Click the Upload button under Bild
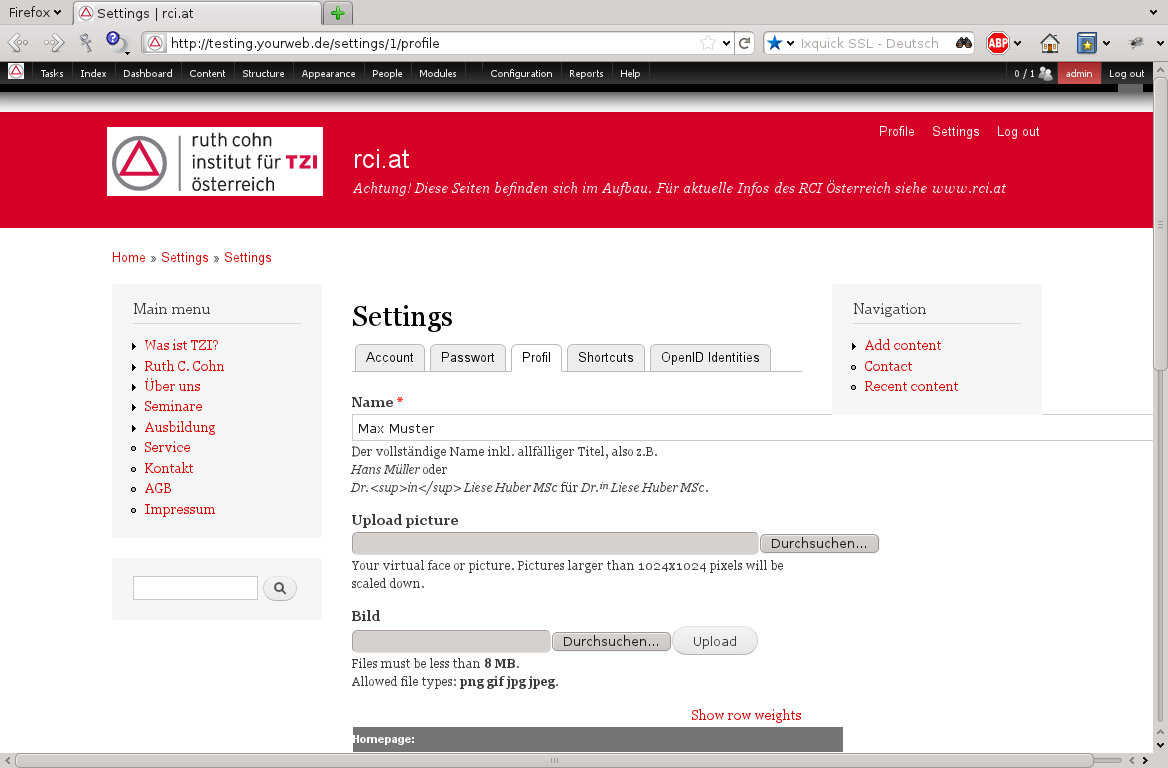This screenshot has width=1168, height=768. click(x=714, y=641)
